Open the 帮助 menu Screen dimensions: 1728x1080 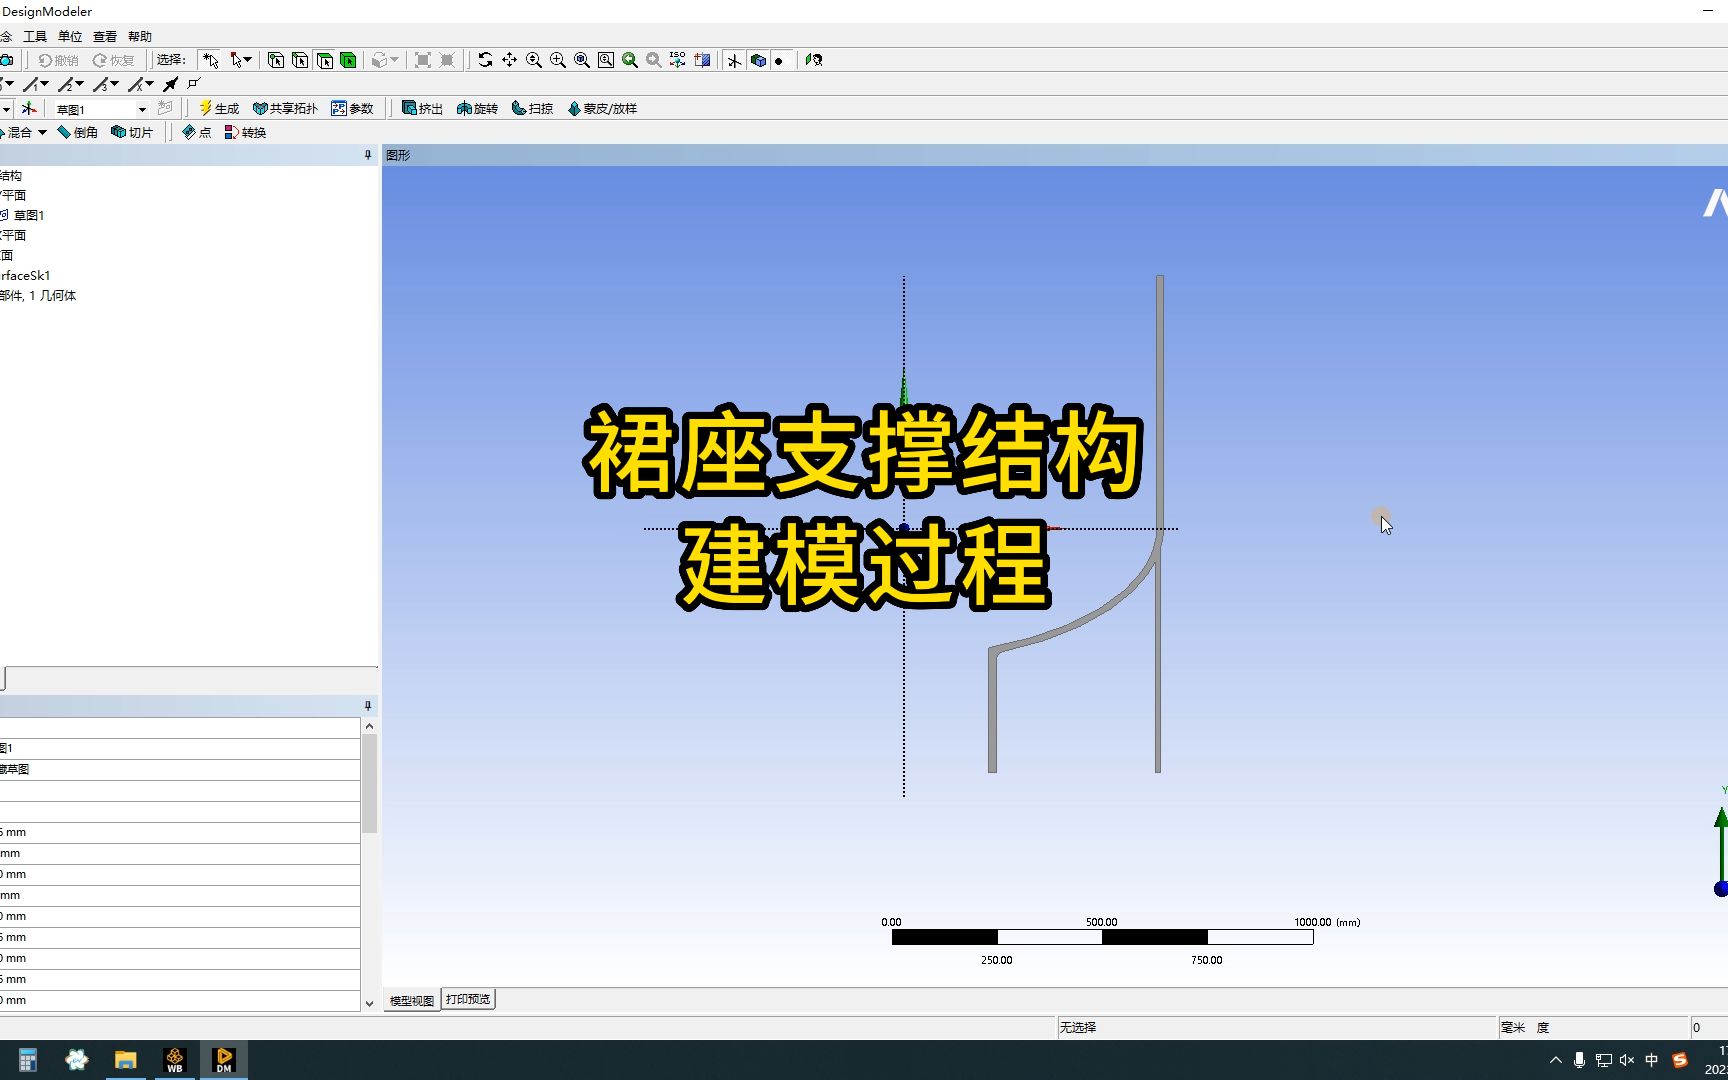(x=140, y=36)
